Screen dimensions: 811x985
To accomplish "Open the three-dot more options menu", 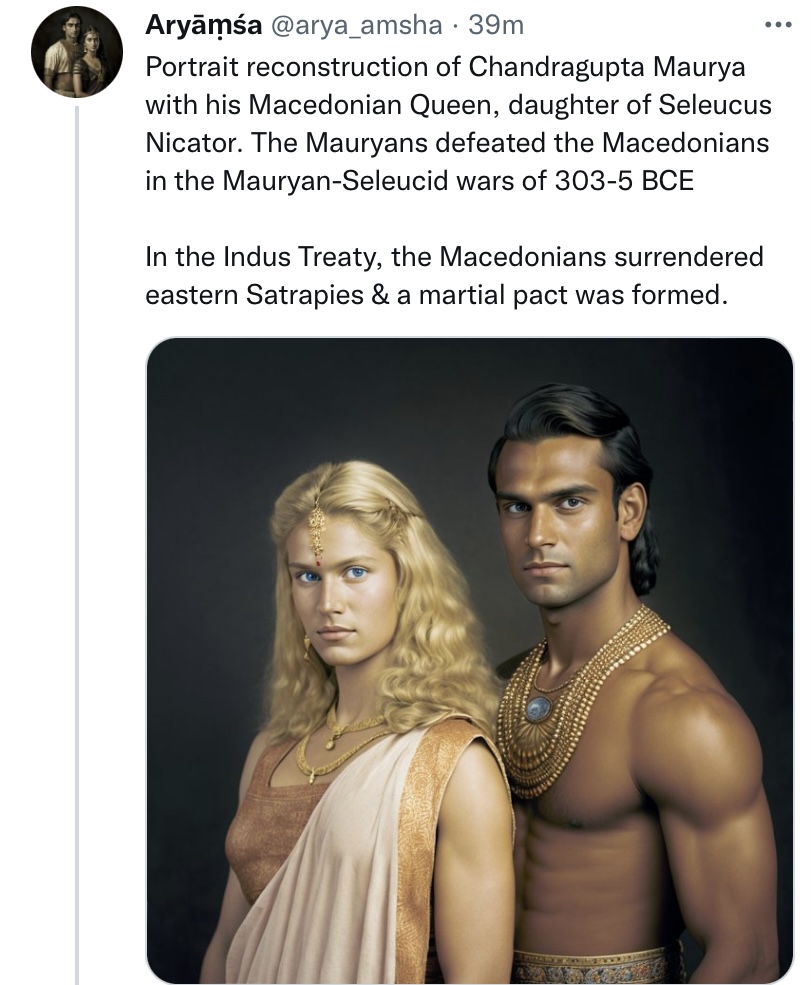I will click(x=778, y=26).
